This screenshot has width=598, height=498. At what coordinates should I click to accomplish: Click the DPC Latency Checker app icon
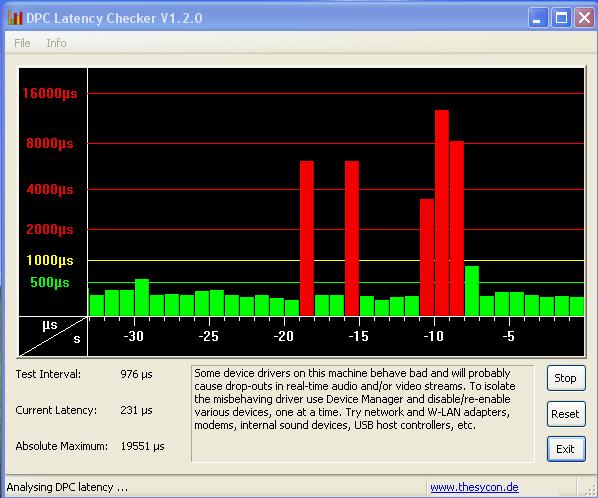[15, 18]
